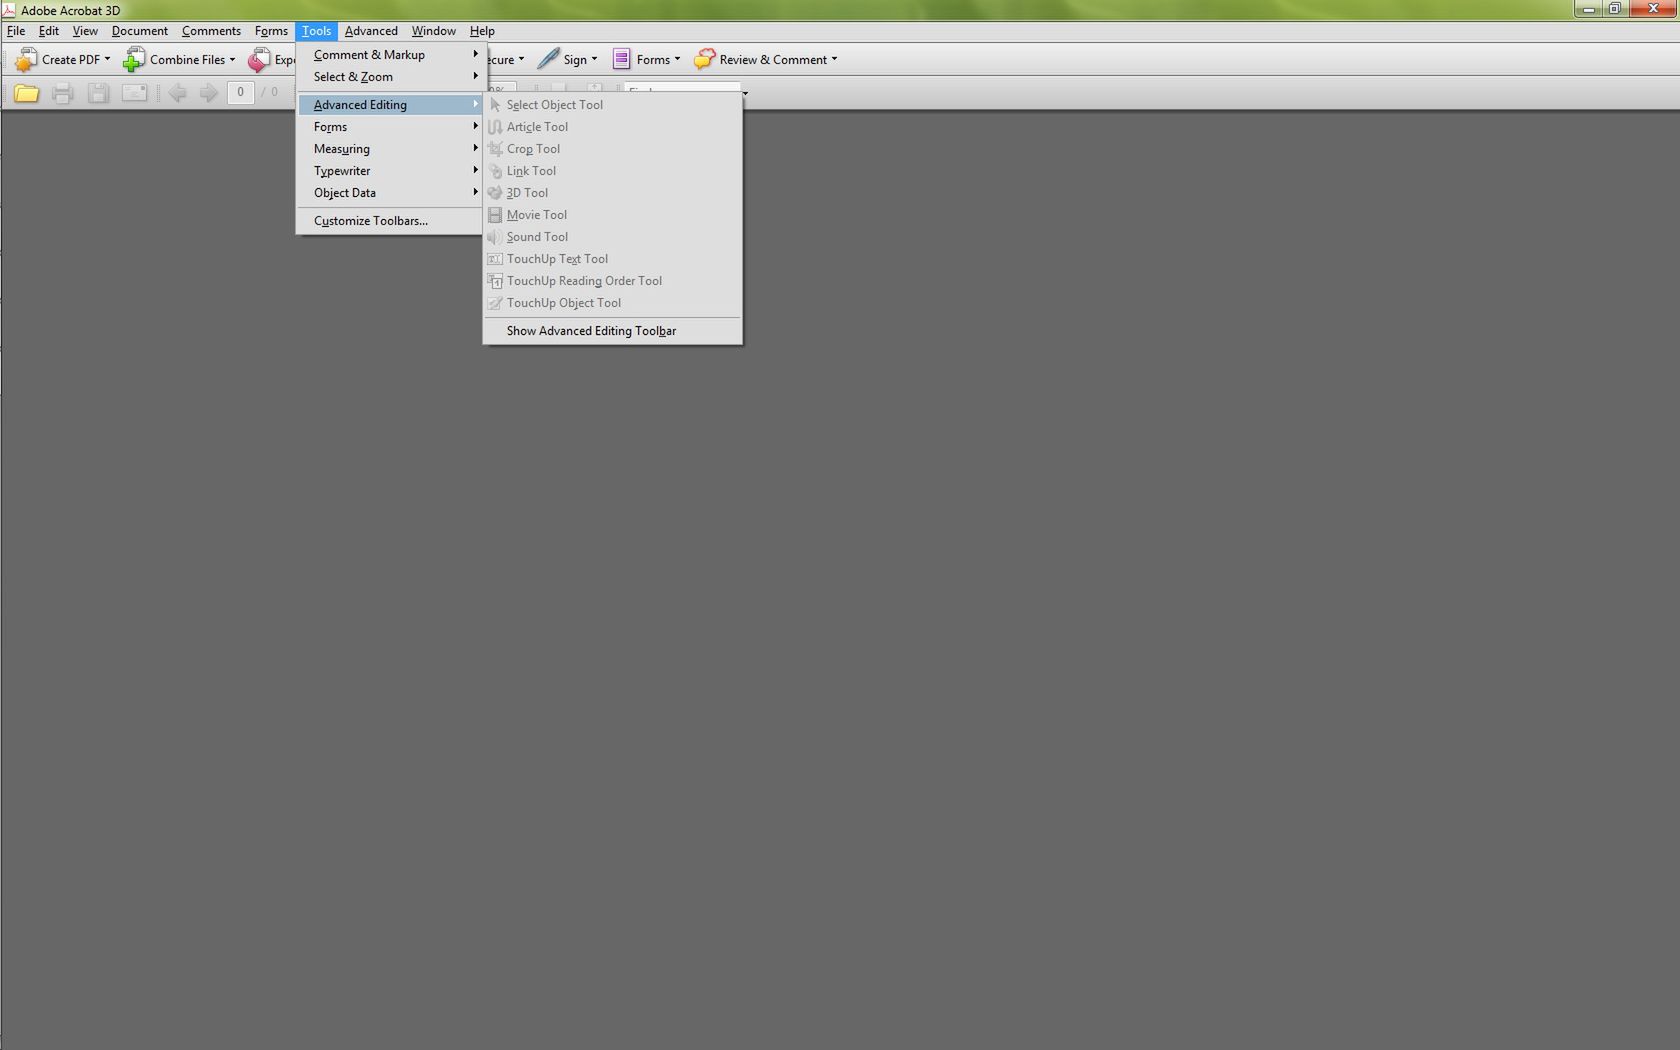Restore the Acrobat window size
The width and height of the screenshot is (1680, 1050).
click(1615, 9)
